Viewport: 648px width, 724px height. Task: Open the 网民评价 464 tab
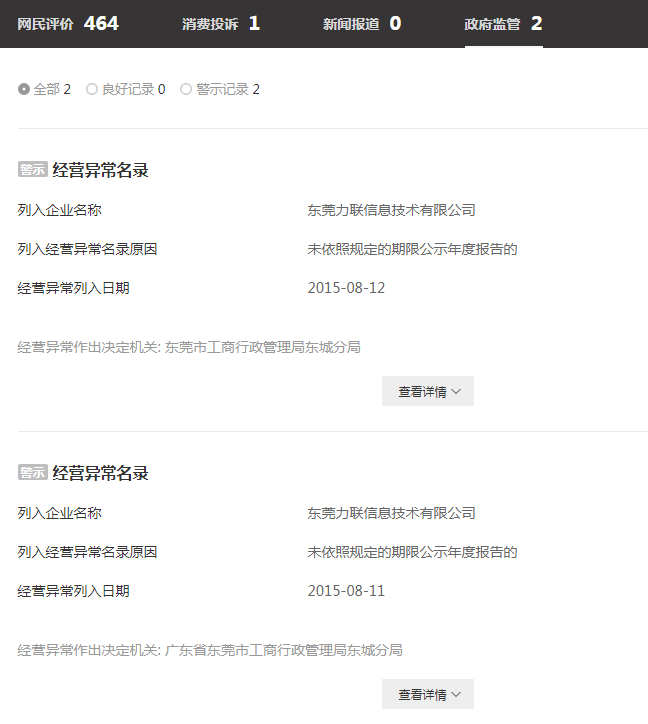coord(68,24)
